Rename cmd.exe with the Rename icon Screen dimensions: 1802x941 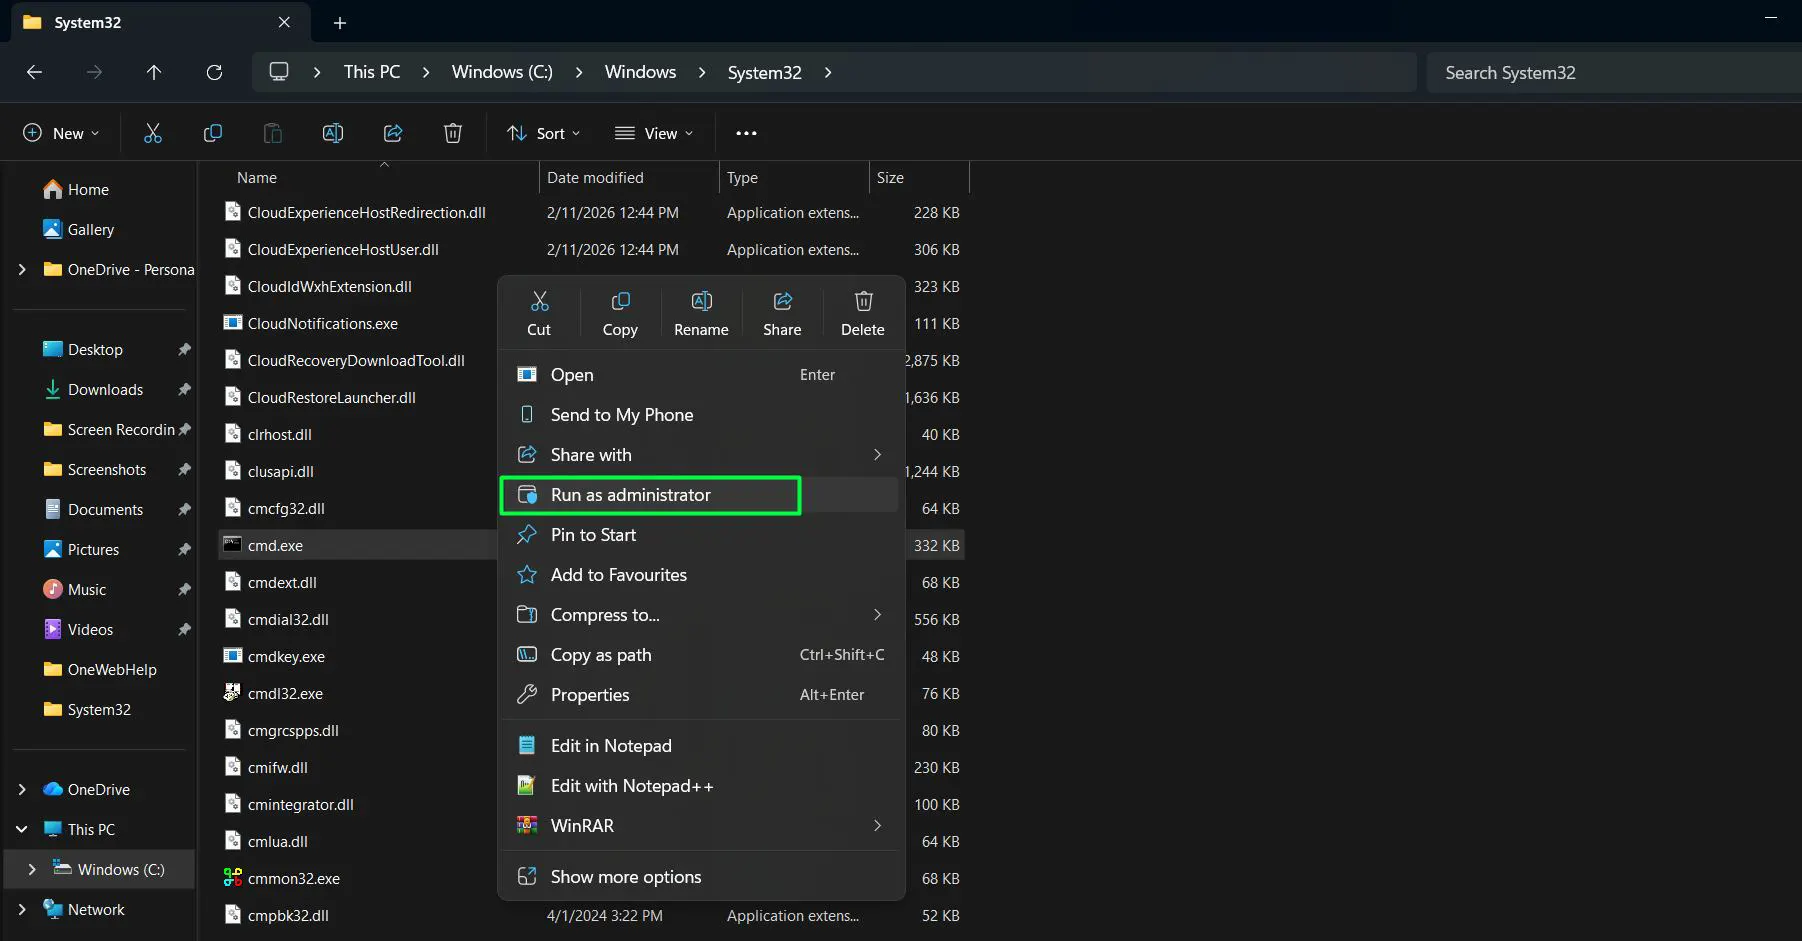(x=700, y=312)
